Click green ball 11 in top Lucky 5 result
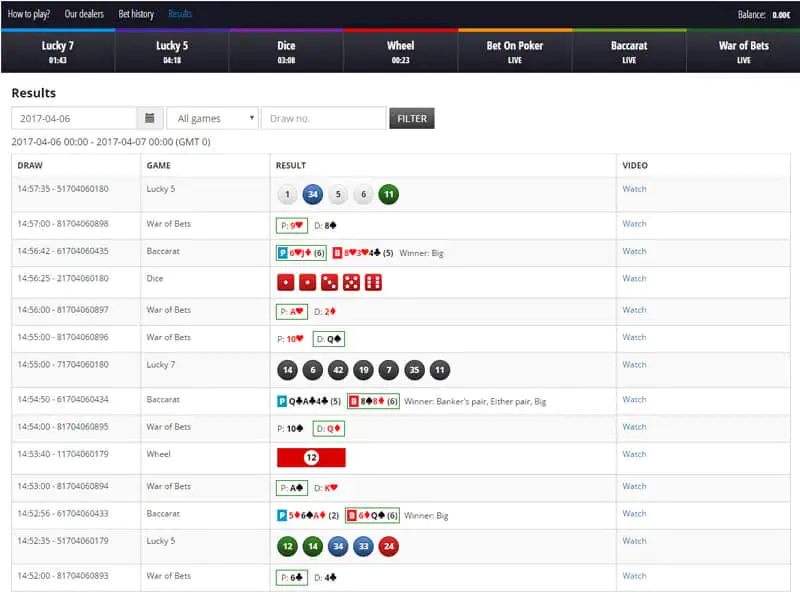The height and width of the screenshot is (592, 800). tap(389, 195)
